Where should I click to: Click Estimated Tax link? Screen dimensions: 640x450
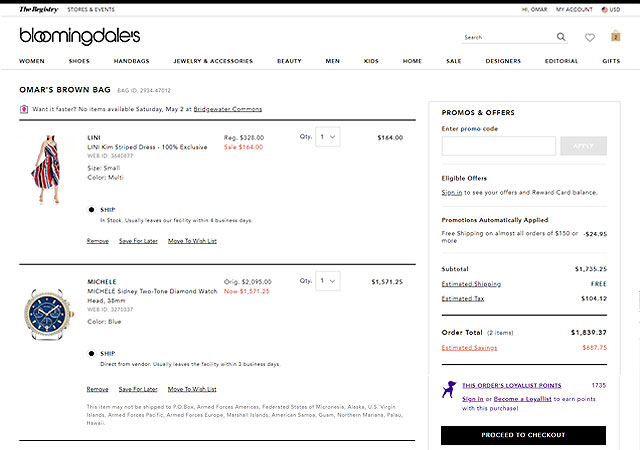463,299
